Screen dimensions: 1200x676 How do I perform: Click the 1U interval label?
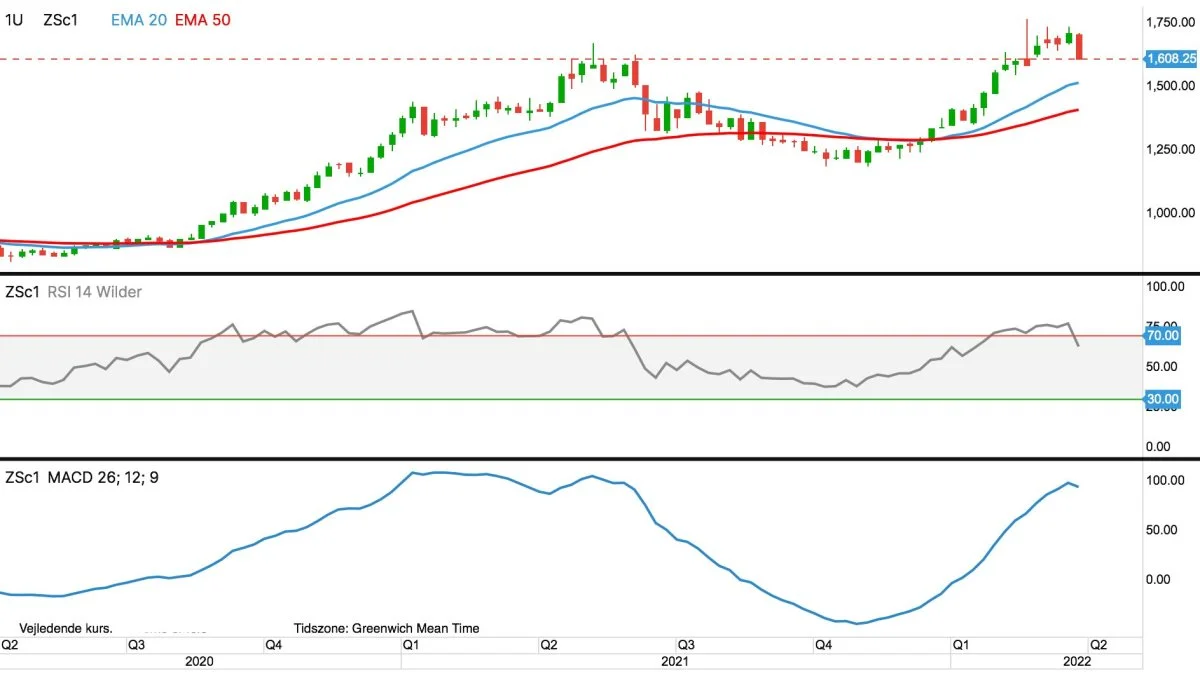[x=14, y=19]
